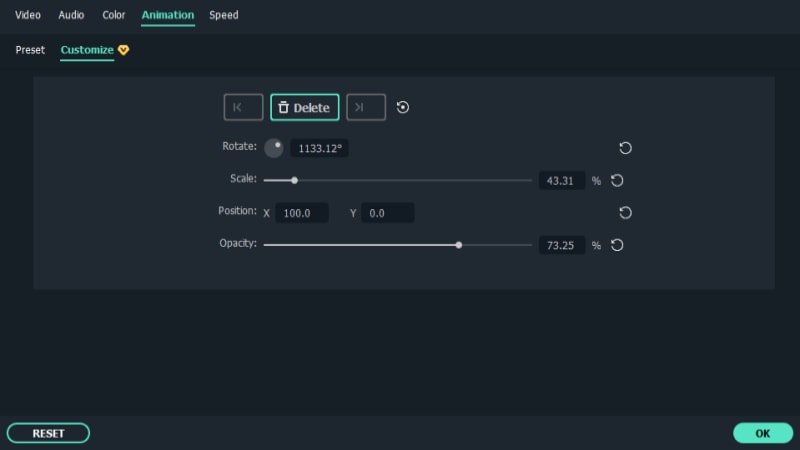
Task: Click the Scale percentage field 43.31
Action: (562, 181)
